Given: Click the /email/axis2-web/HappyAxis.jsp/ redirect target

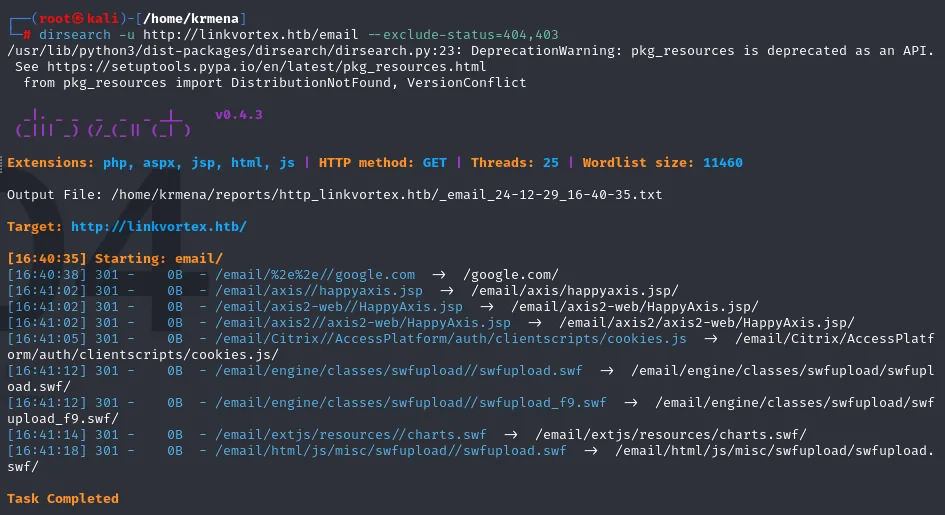Looking at the screenshot, I should coord(635,307).
